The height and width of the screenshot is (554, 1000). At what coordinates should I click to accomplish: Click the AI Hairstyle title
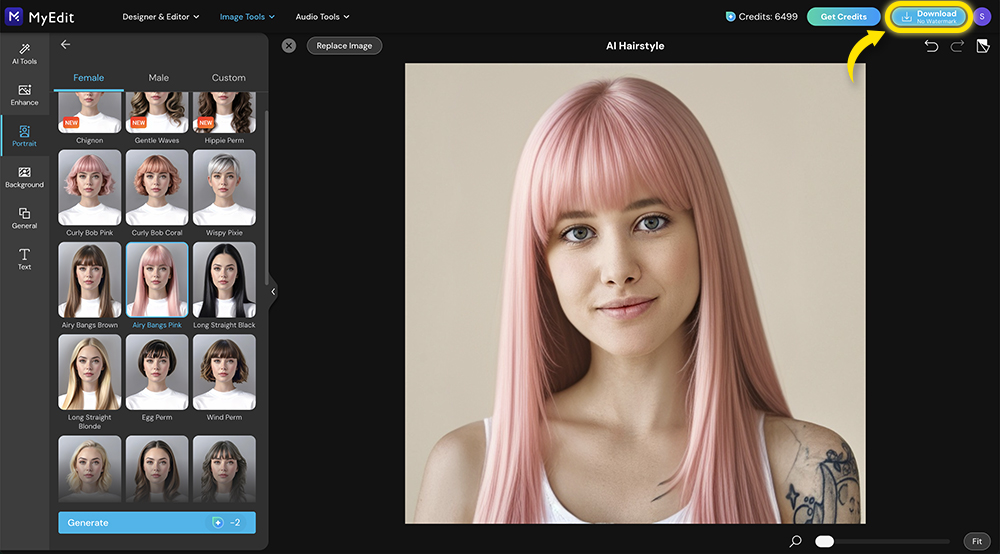point(635,46)
